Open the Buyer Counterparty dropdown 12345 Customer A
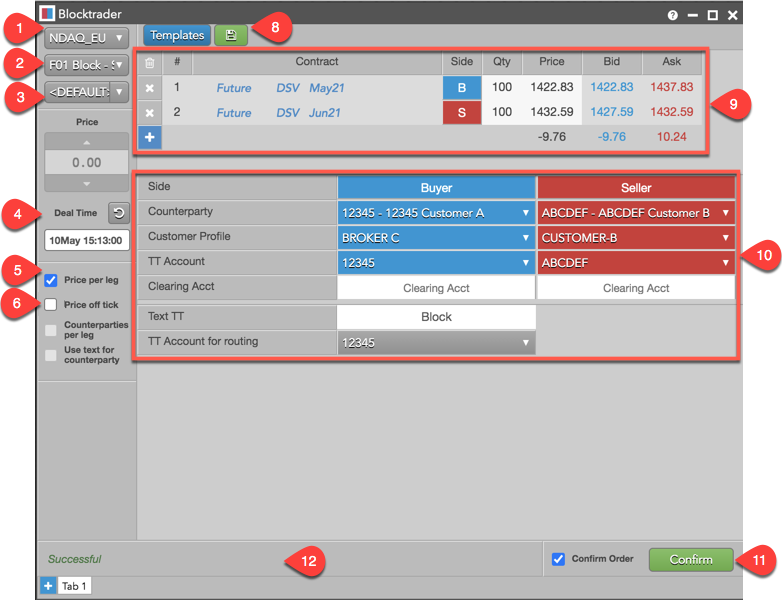The height and width of the screenshot is (600, 782). pyautogui.click(x=436, y=213)
